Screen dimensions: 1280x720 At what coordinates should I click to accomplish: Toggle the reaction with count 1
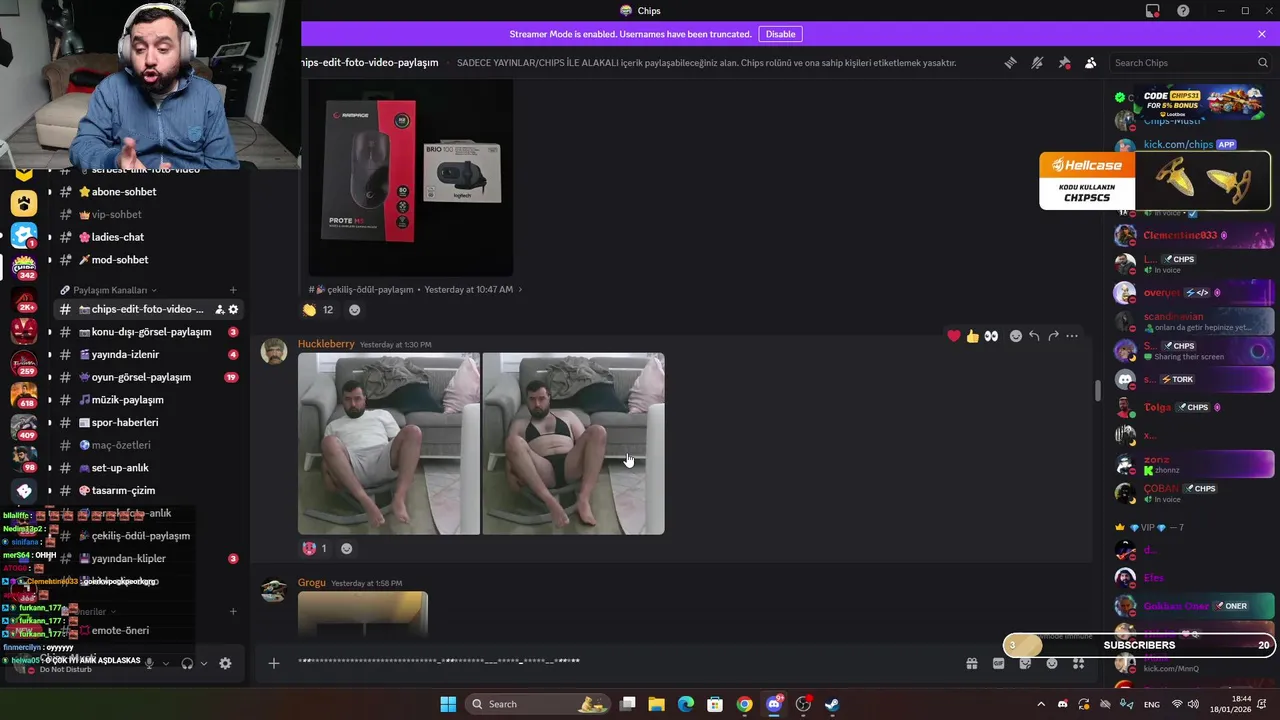pos(314,548)
